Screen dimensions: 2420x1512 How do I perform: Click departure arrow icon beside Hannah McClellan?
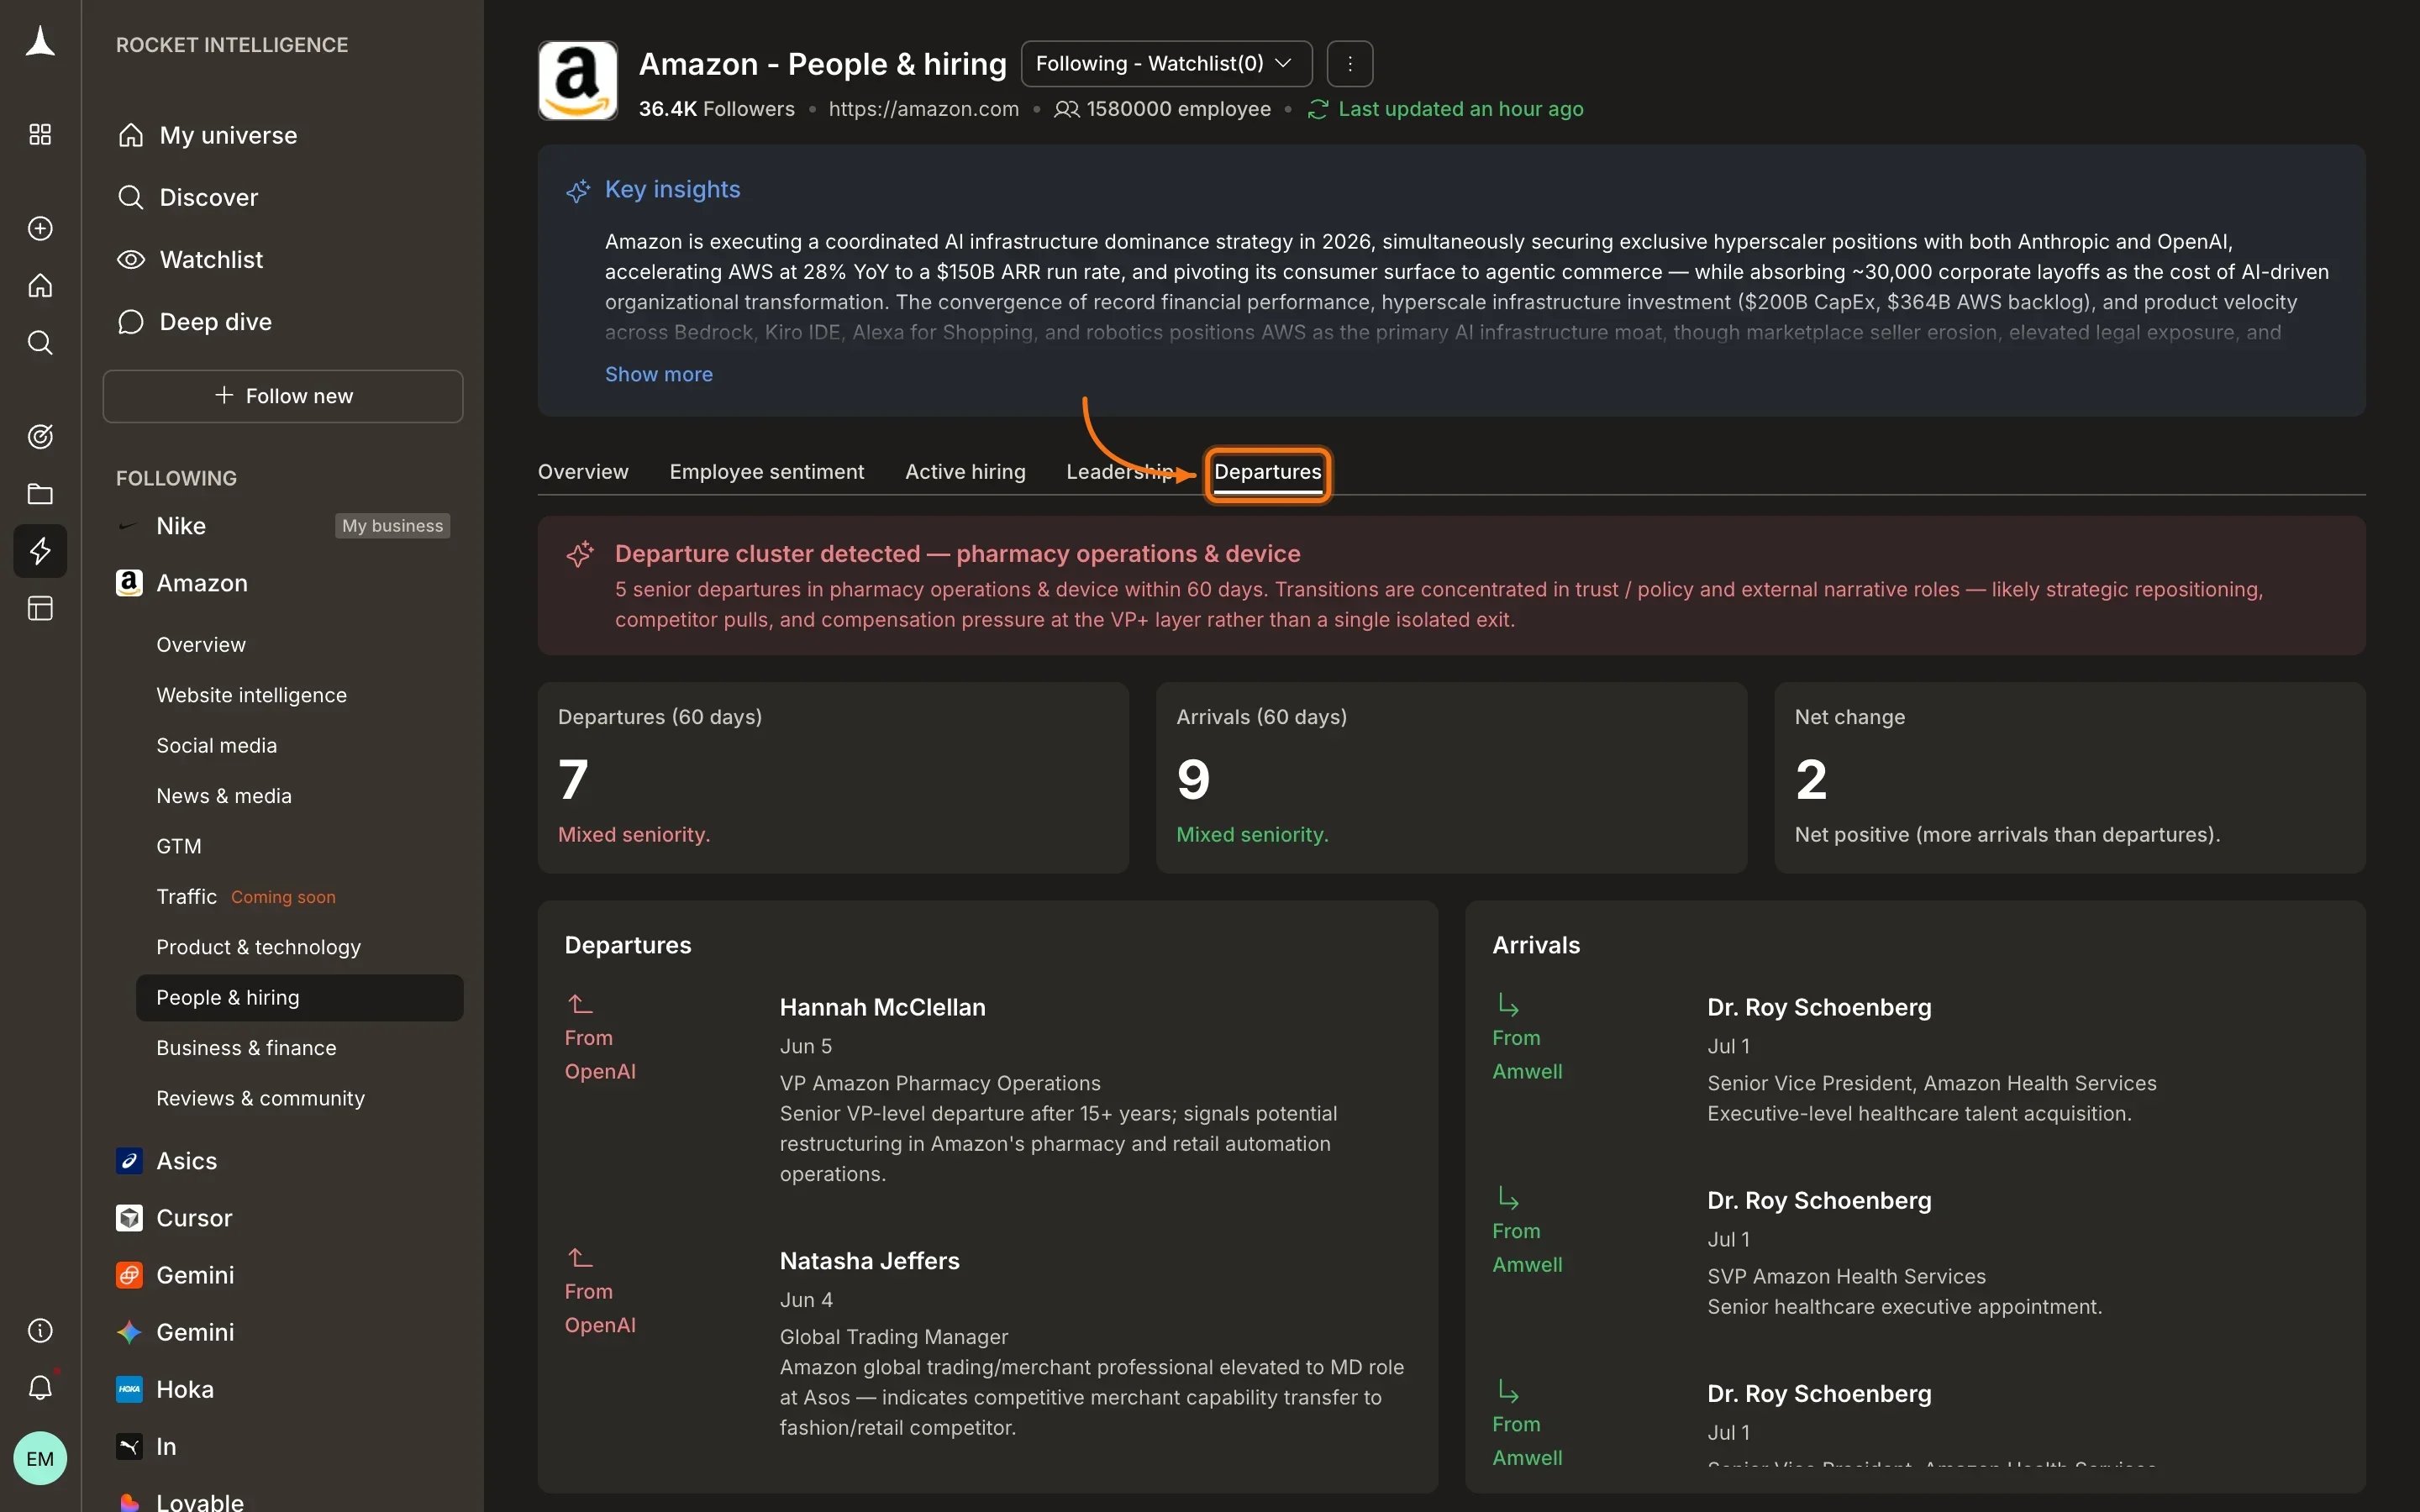pos(580,1003)
